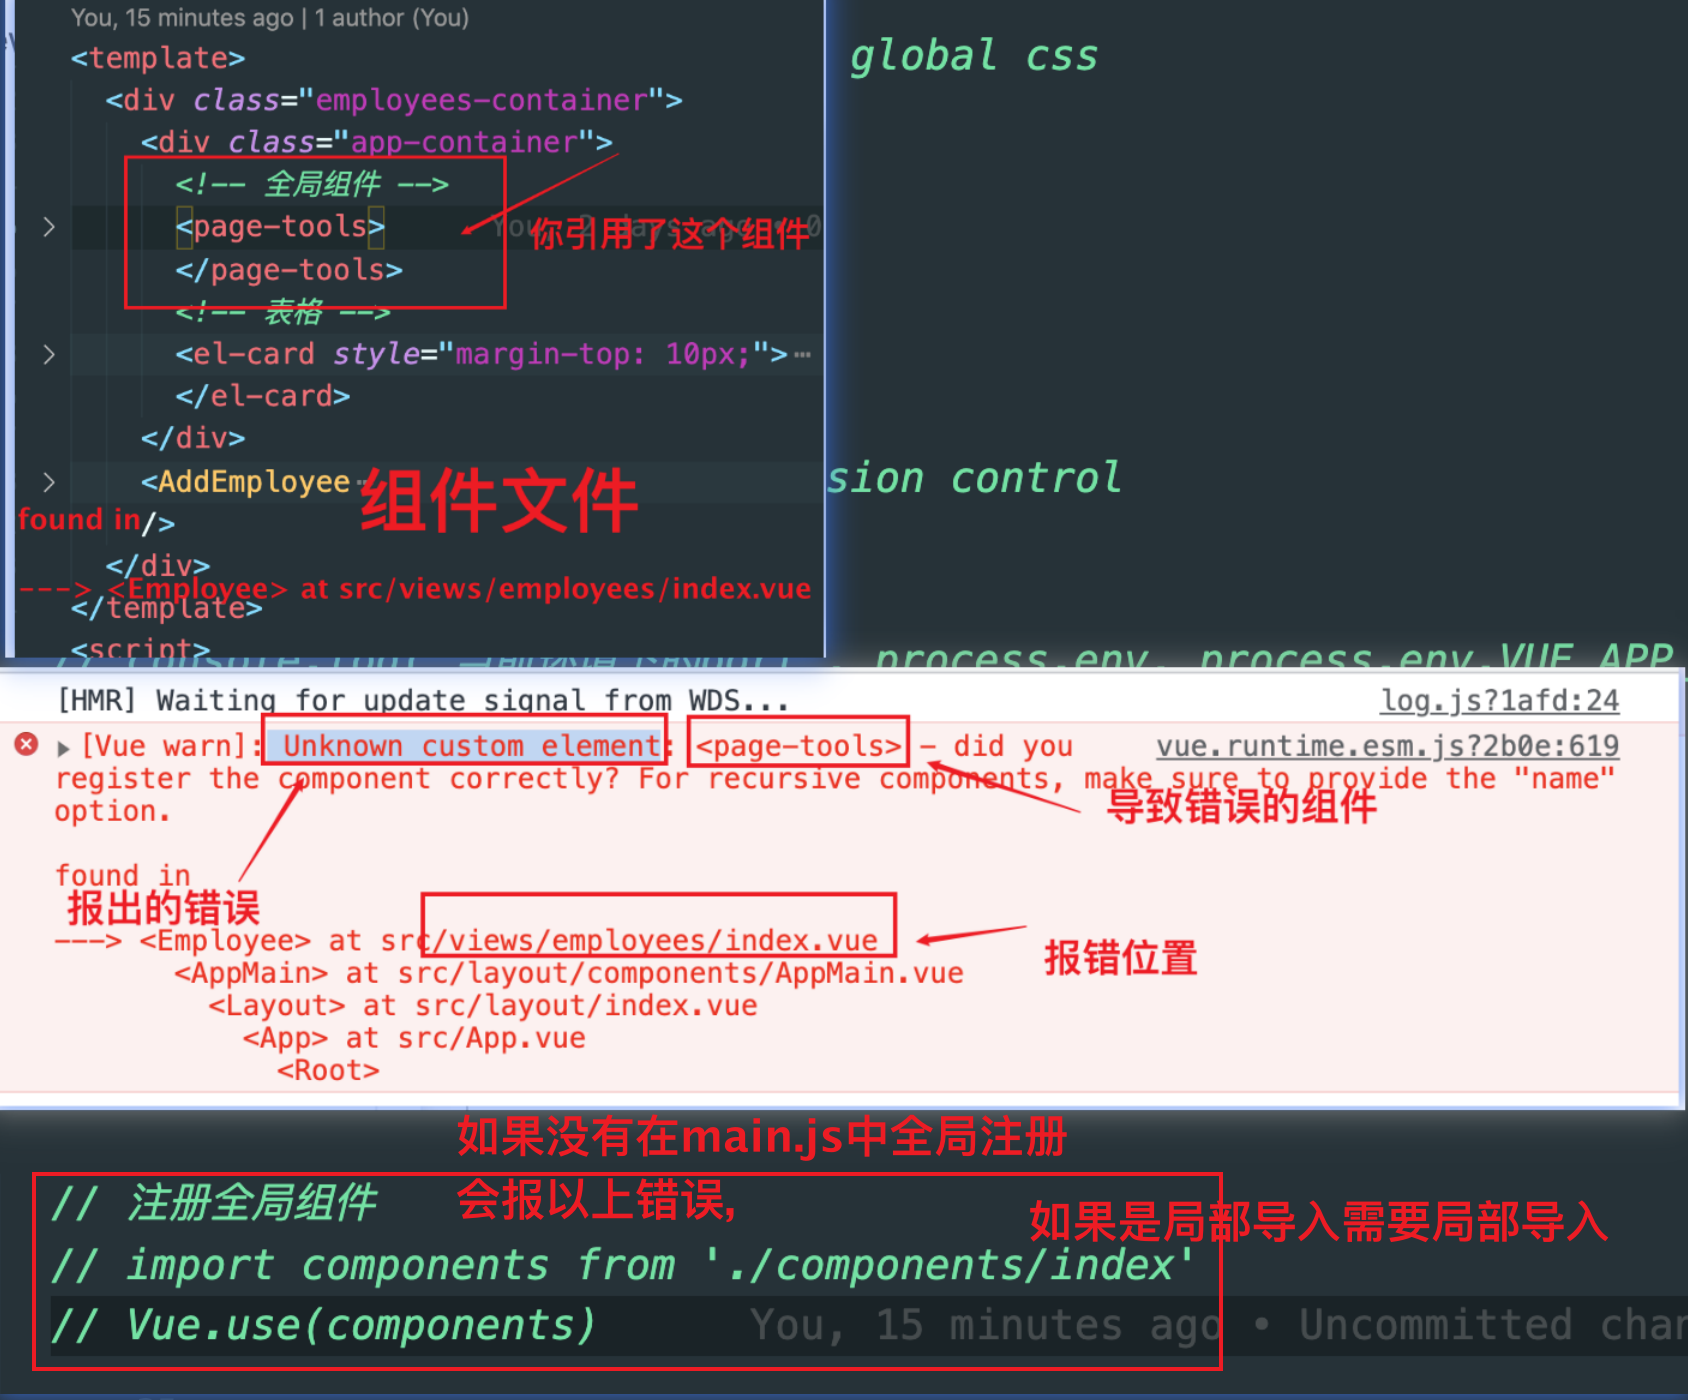Open the vue.runtime.esm.js?2b0e:619 source link

(1387, 746)
